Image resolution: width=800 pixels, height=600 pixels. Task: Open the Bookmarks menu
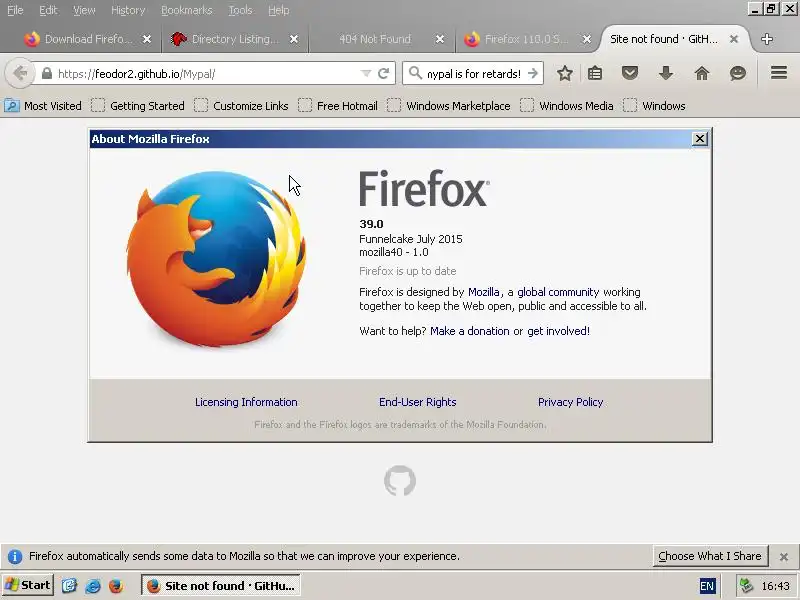point(187,10)
